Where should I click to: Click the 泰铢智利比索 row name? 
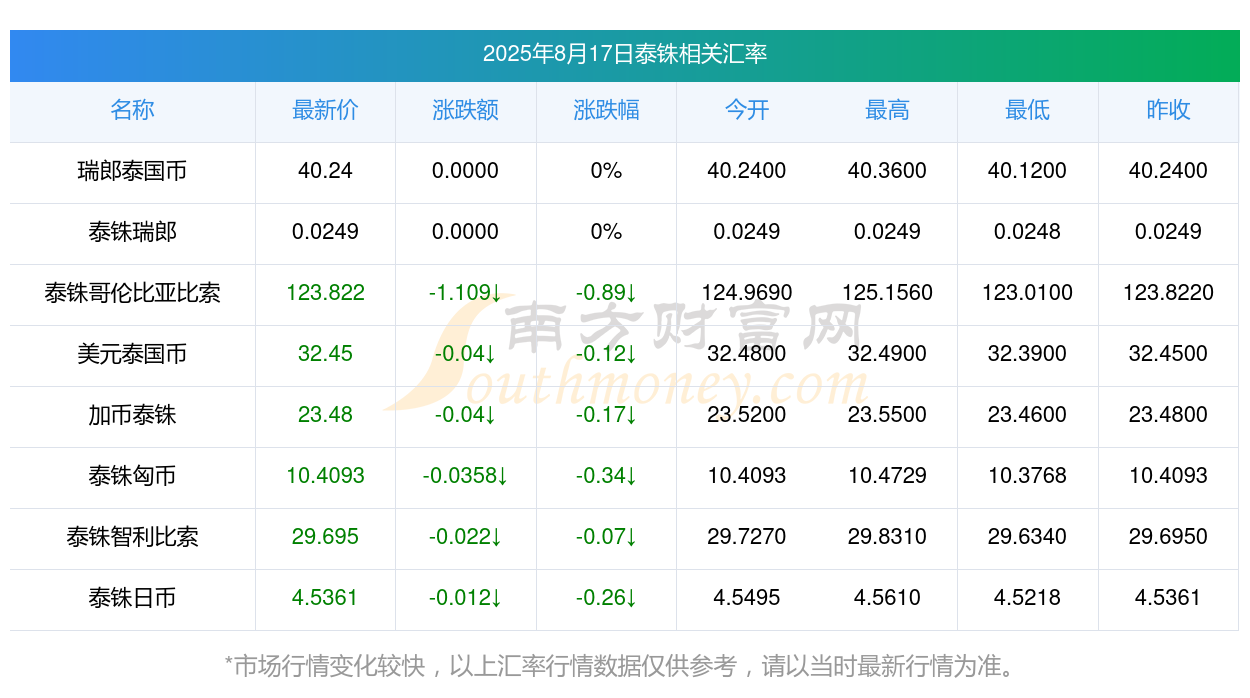pyautogui.click(x=132, y=537)
